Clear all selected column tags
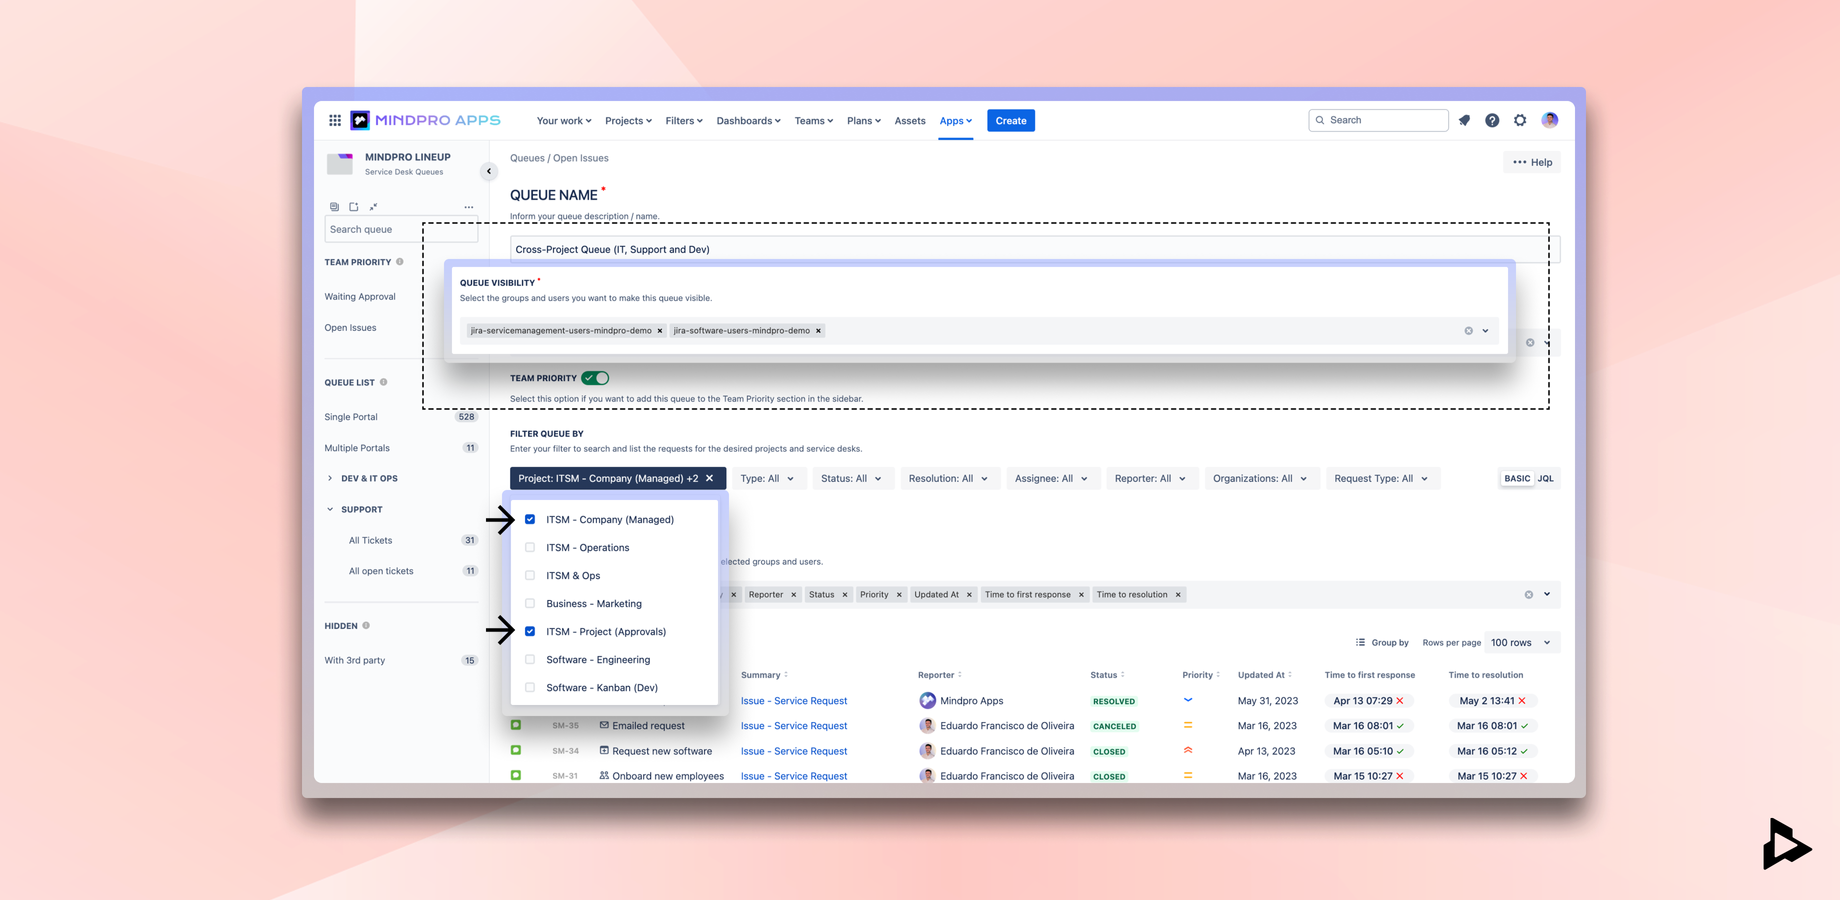1840x900 pixels. point(1529,595)
